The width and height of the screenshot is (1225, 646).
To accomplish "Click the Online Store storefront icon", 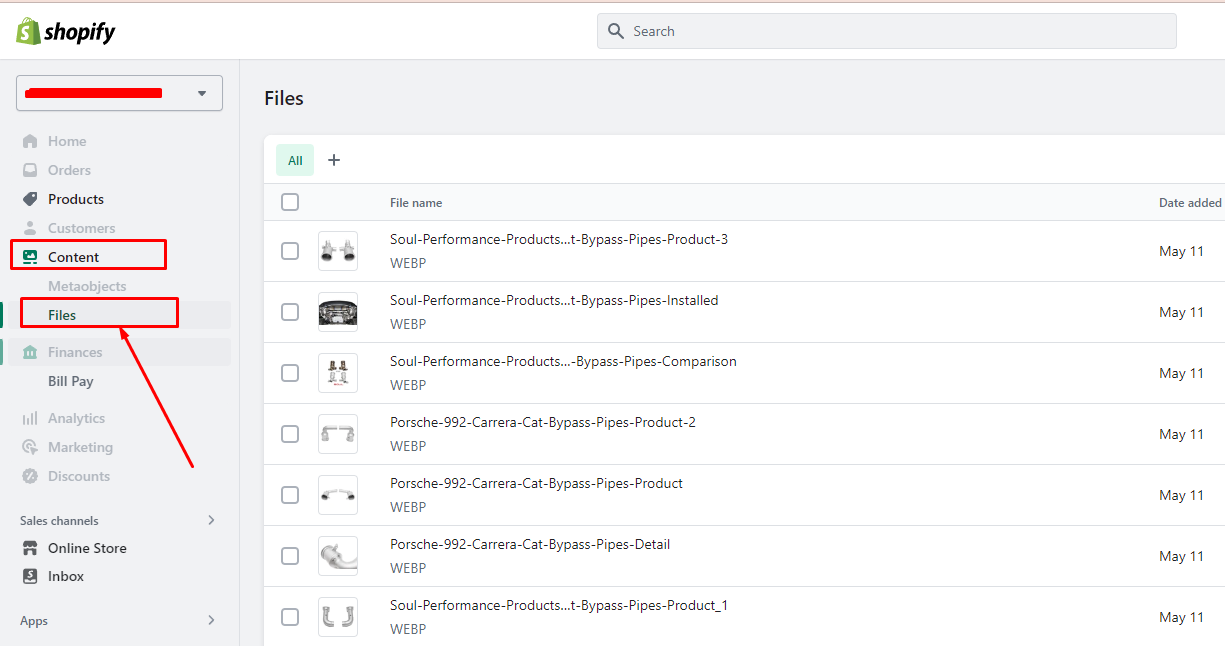I will (x=30, y=548).
